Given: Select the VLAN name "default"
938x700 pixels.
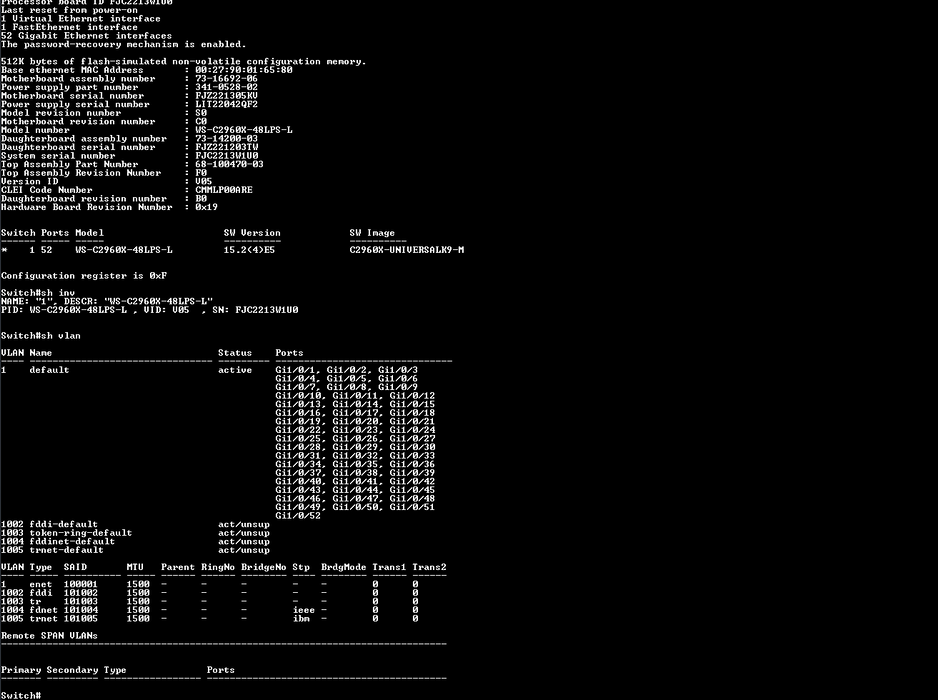Looking at the screenshot, I should coord(49,370).
